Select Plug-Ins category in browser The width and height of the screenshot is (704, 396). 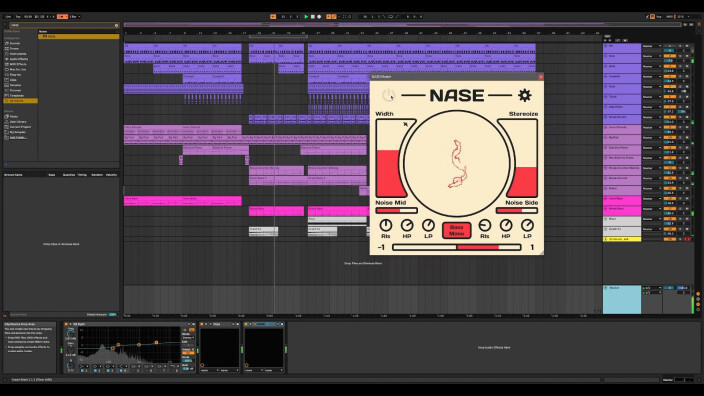[16, 75]
